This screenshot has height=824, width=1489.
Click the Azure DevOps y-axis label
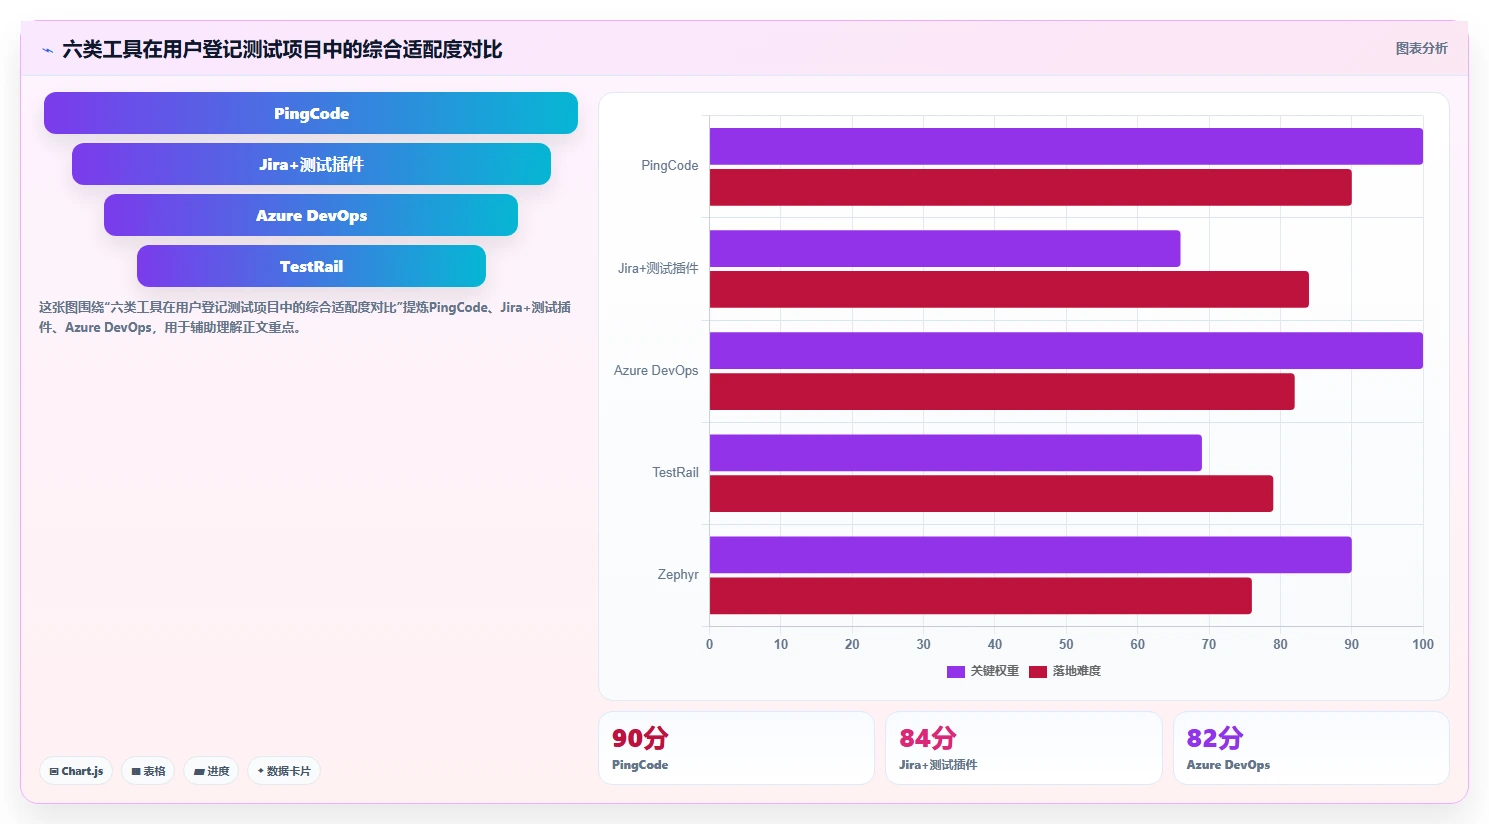click(x=656, y=370)
